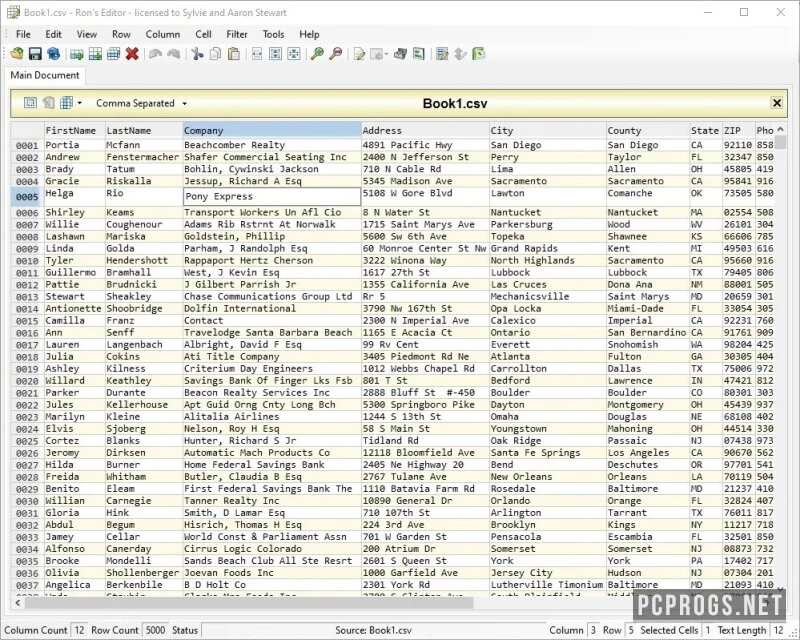The width and height of the screenshot is (800, 640).
Task: Paste from clipboard icon
Action: 234,54
